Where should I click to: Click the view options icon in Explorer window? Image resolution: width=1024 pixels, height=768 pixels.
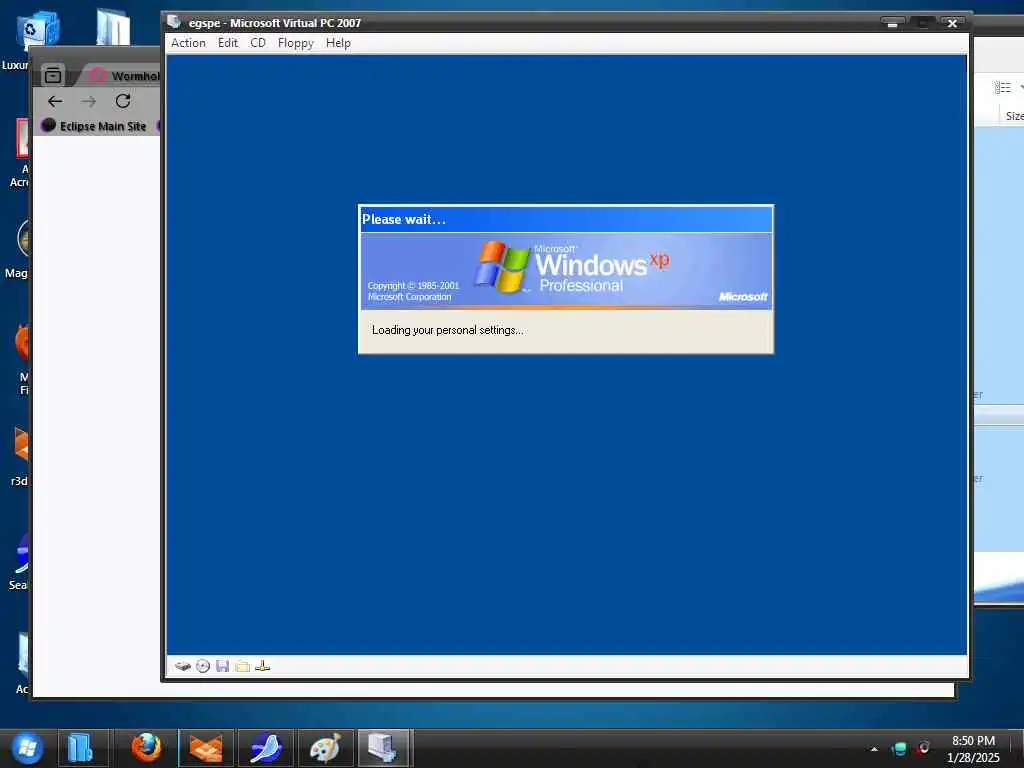click(x=1002, y=88)
